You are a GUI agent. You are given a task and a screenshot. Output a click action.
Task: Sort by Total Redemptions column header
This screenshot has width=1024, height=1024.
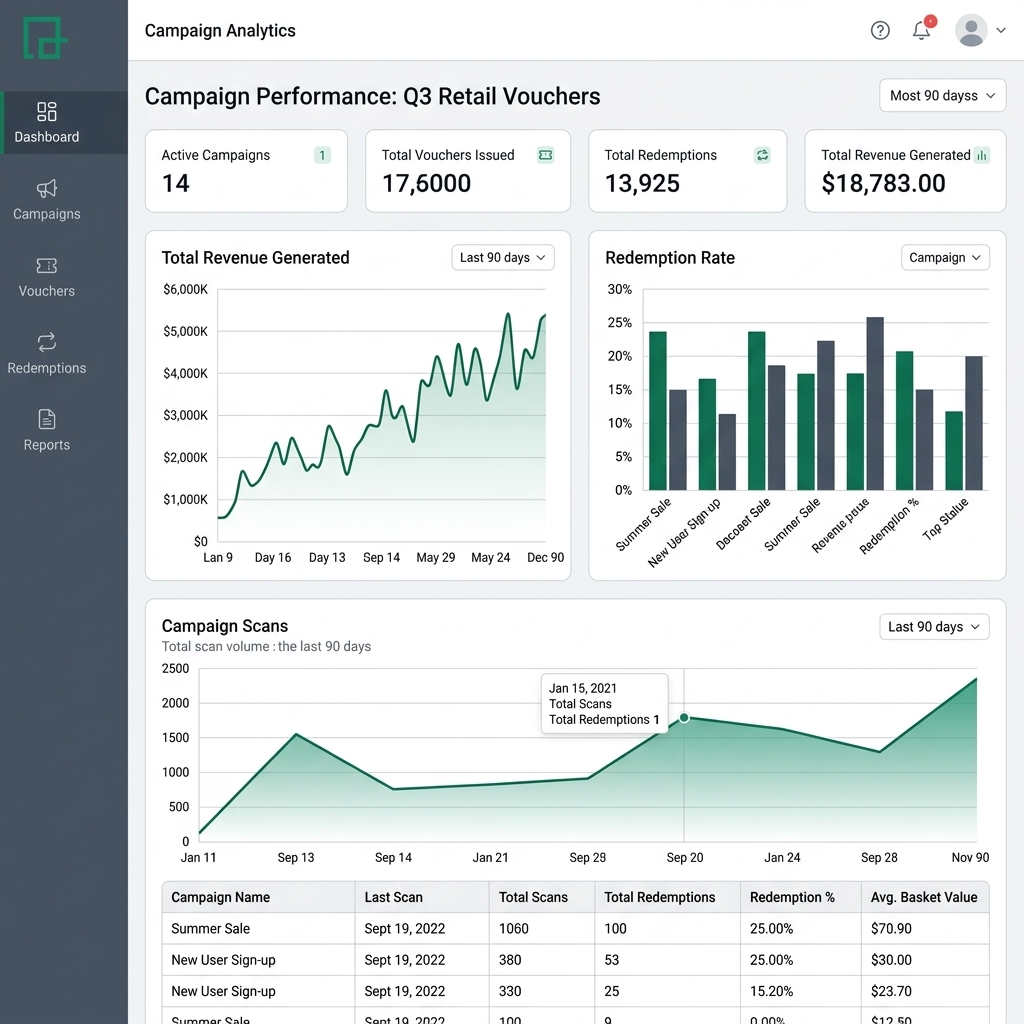coord(660,897)
